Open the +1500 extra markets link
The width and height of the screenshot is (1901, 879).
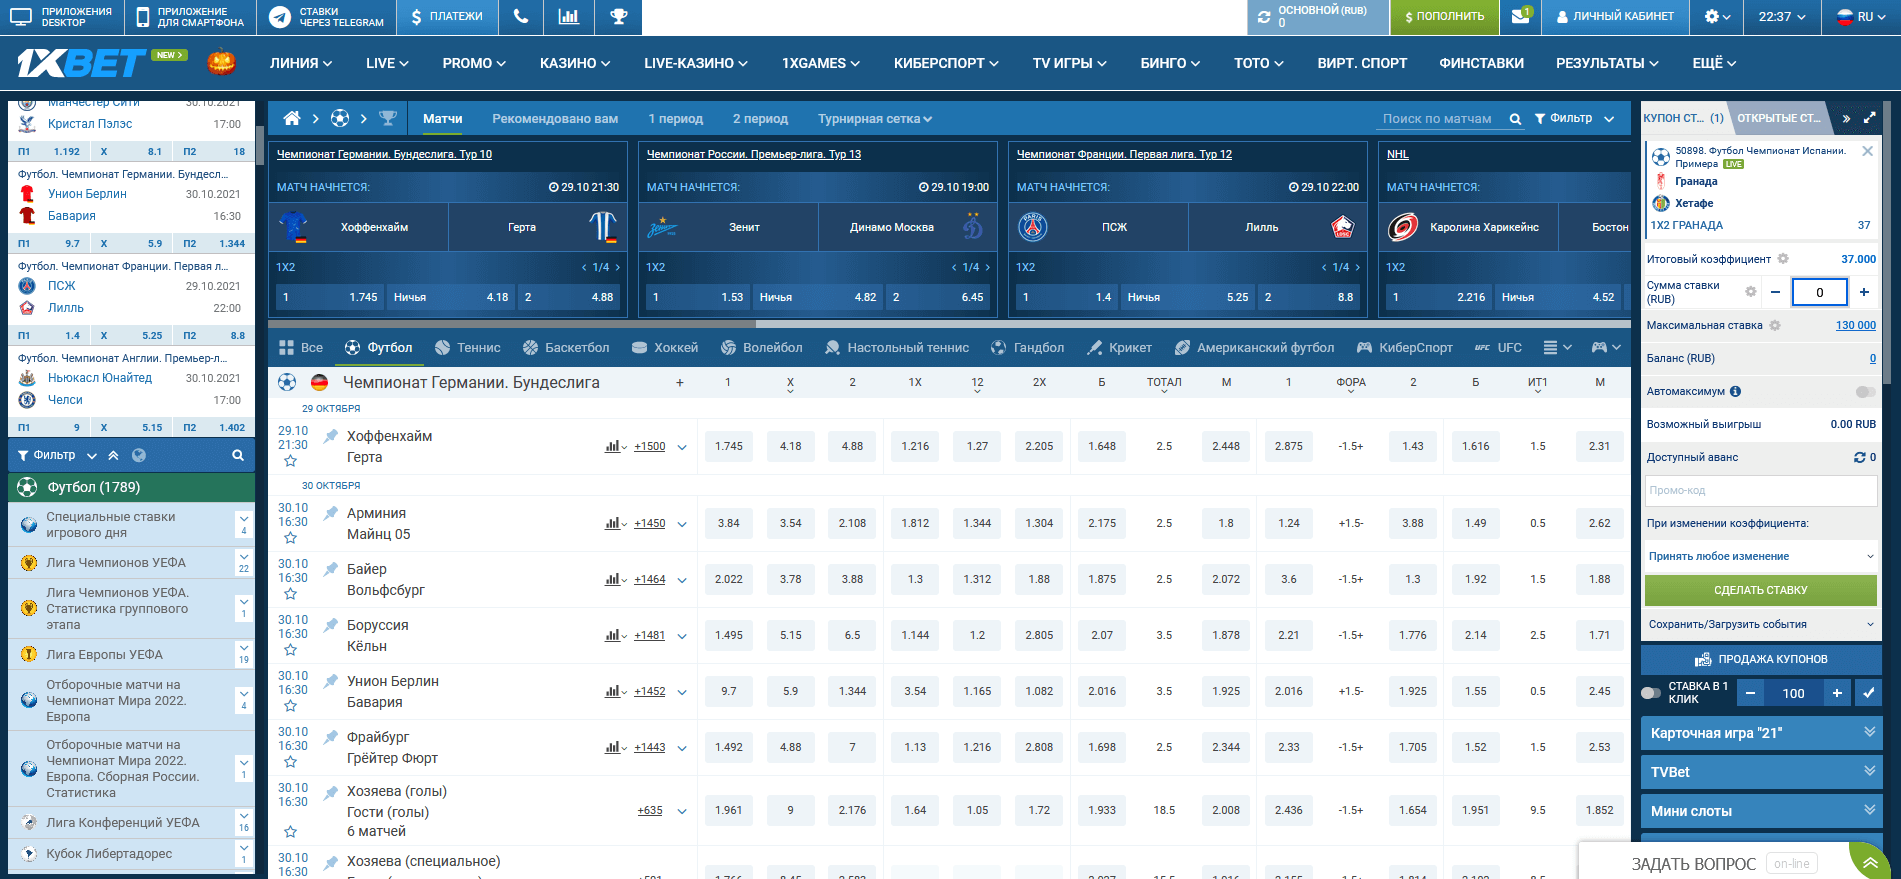click(649, 447)
